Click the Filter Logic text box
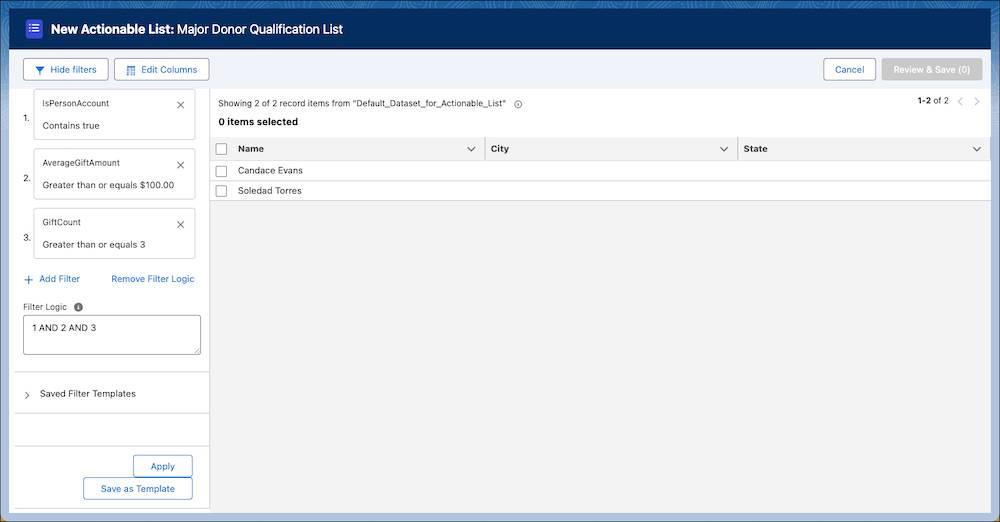 112,335
